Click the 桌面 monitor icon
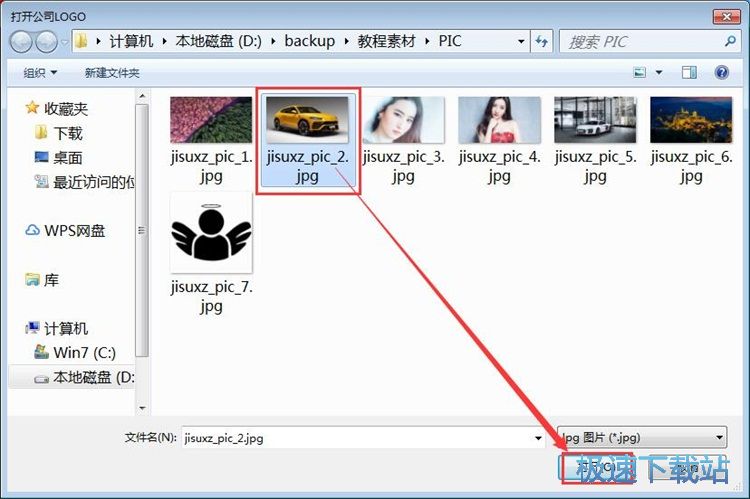The image size is (750, 499). point(42,157)
